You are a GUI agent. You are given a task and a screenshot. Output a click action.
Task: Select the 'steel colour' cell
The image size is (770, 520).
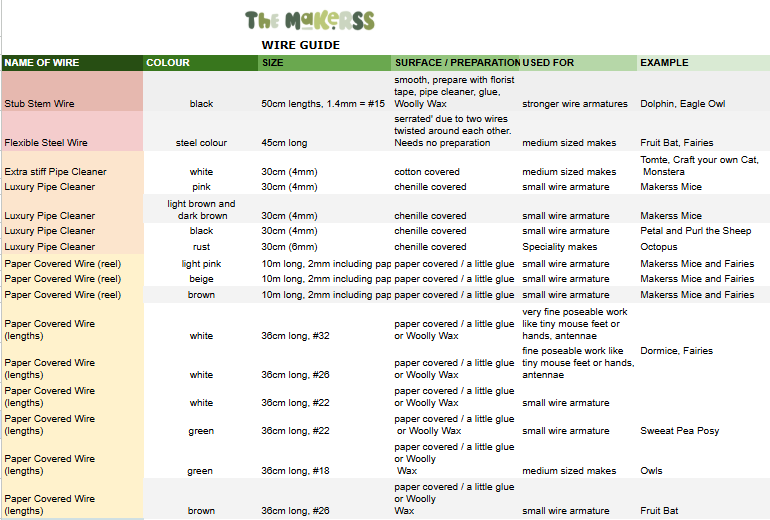point(200,143)
